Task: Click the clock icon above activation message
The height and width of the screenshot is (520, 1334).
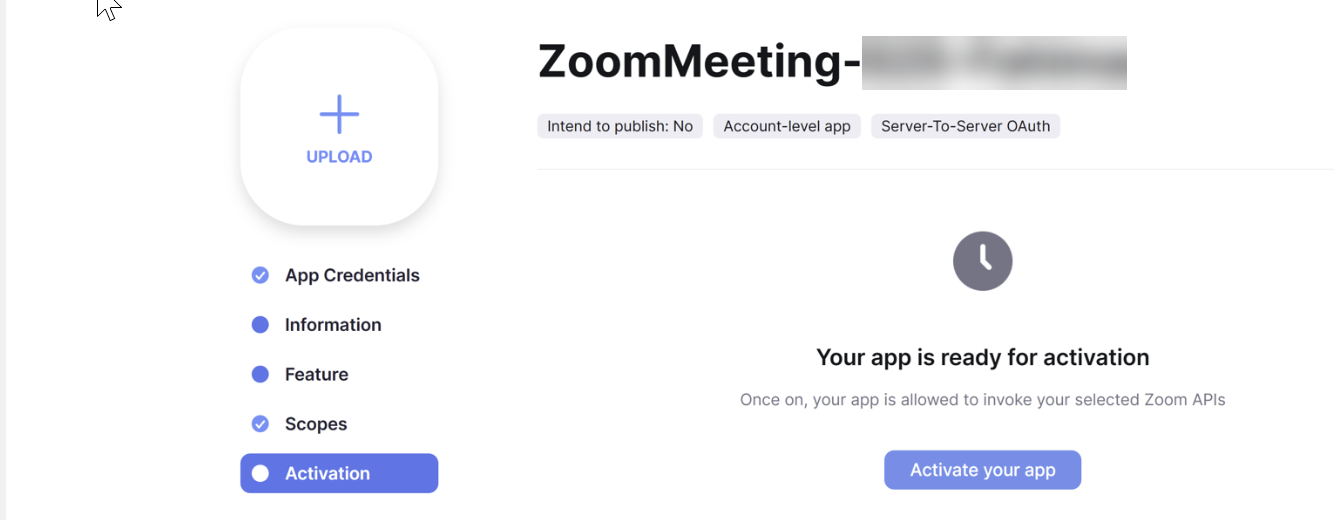Action: (x=982, y=261)
